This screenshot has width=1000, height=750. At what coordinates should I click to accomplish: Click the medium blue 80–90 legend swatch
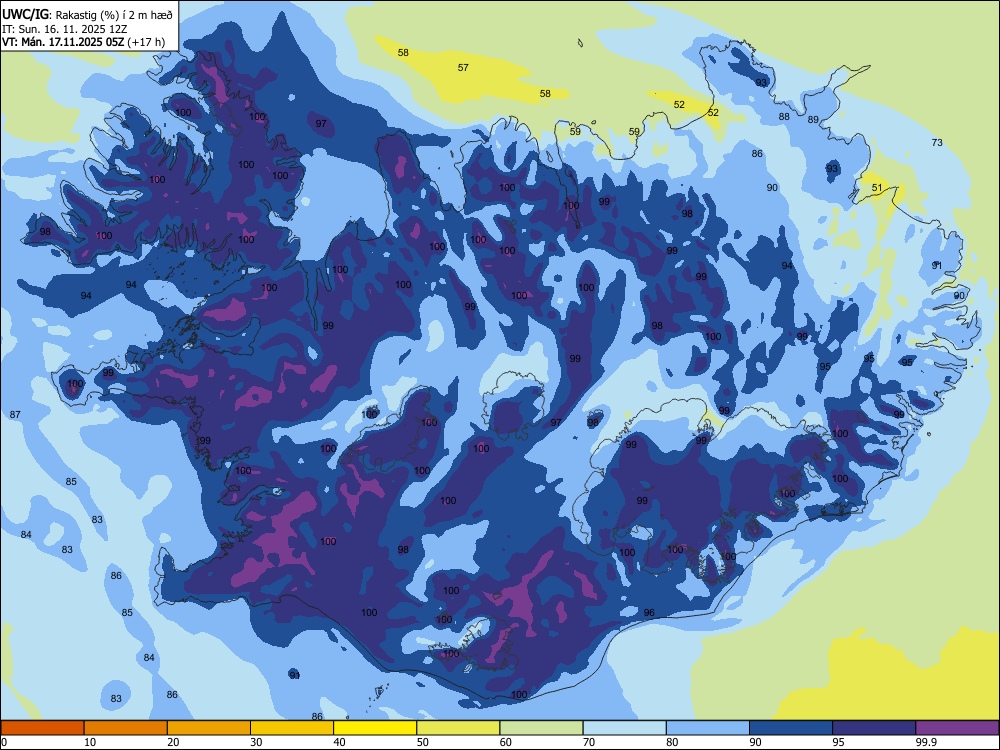(708, 728)
